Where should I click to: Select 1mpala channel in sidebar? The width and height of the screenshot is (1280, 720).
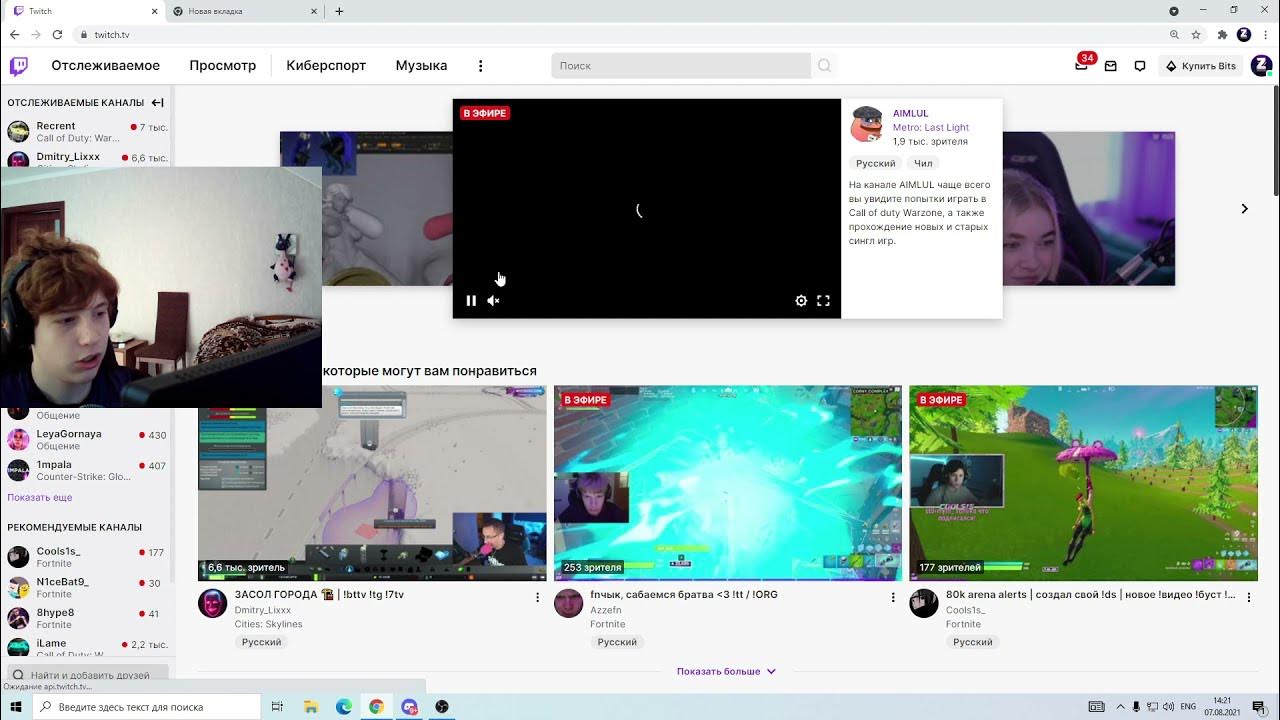(87, 471)
